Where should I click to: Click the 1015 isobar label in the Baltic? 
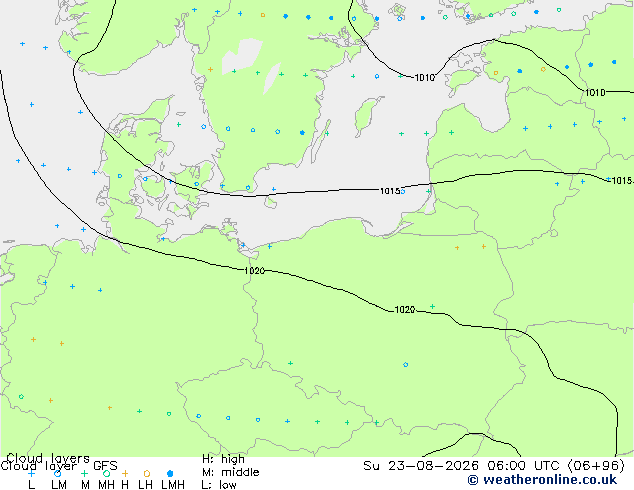point(390,191)
